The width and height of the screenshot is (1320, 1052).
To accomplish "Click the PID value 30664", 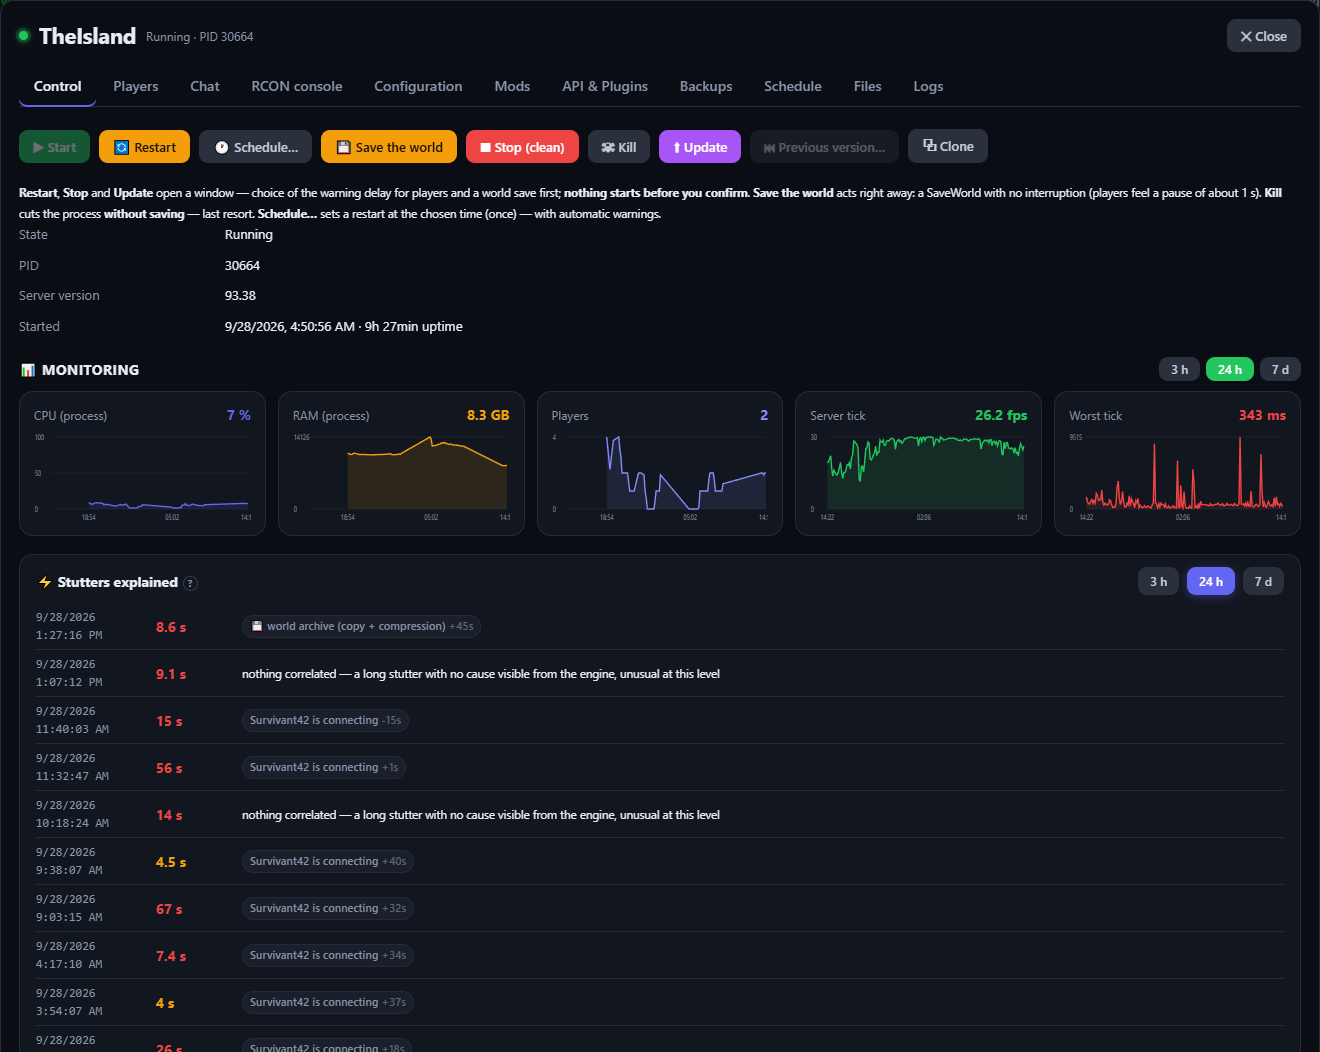I will (242, 266).
